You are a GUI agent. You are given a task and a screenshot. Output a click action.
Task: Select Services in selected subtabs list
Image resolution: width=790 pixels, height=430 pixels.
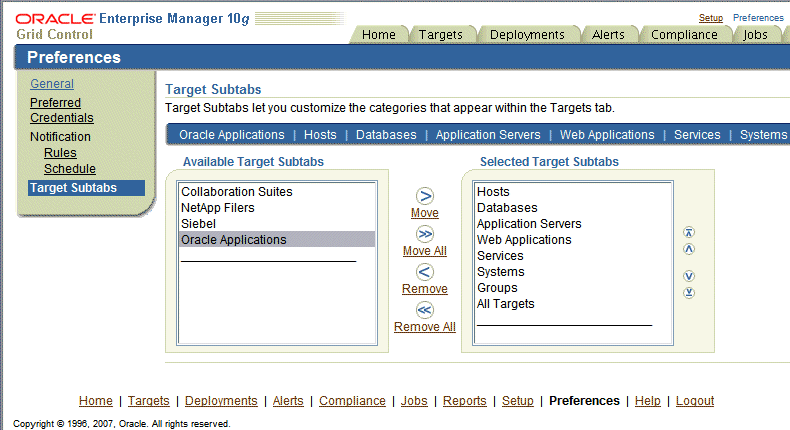click(x=573, y=256)
